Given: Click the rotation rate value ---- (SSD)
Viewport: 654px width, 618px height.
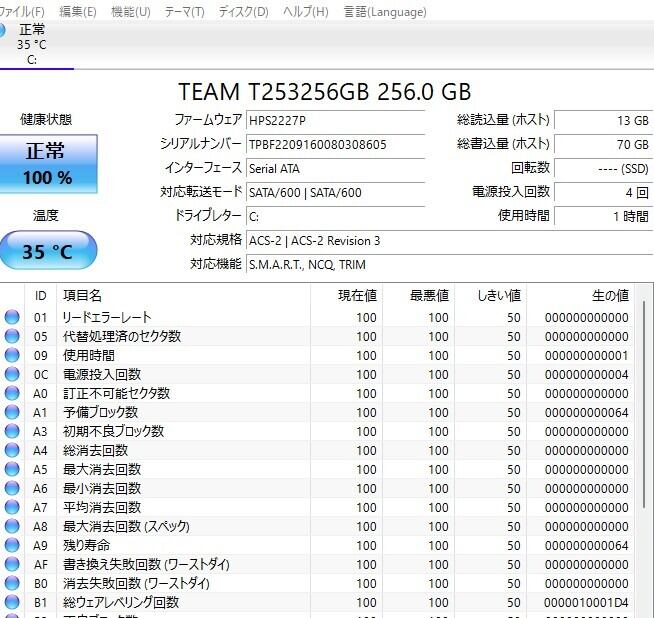Looking at the screenshot, I should (603, 169).
